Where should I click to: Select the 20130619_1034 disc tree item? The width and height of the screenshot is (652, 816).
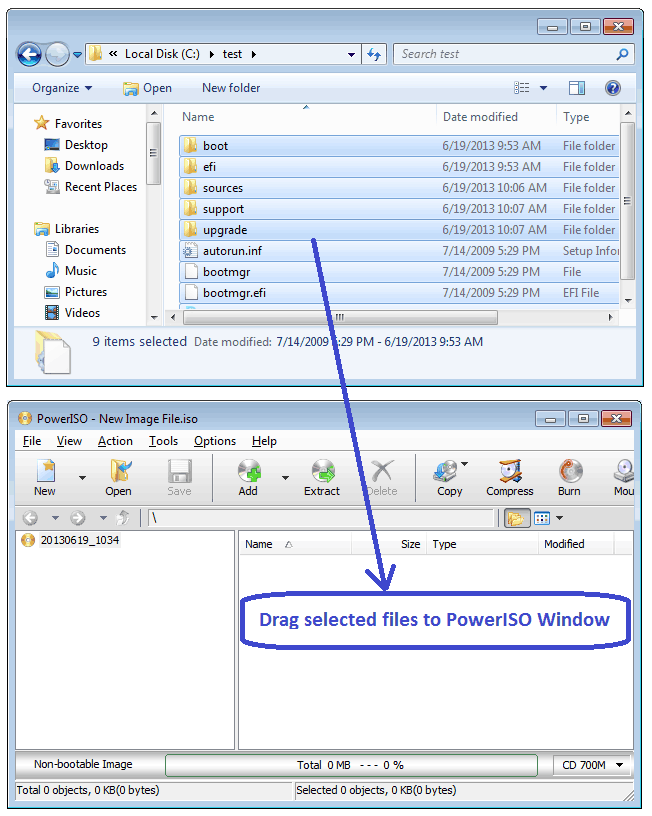80,540
